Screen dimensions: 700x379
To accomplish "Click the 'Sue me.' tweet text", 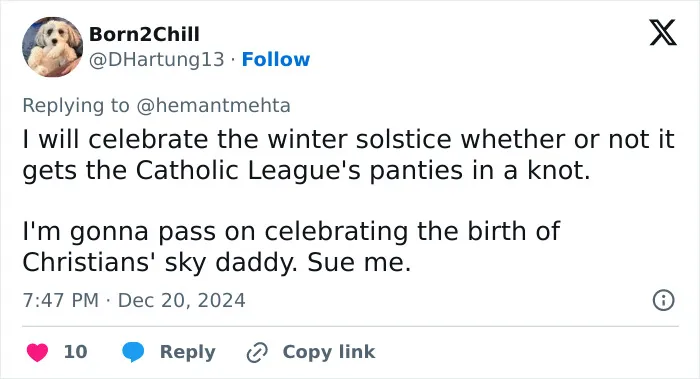I will pos(359,262).
